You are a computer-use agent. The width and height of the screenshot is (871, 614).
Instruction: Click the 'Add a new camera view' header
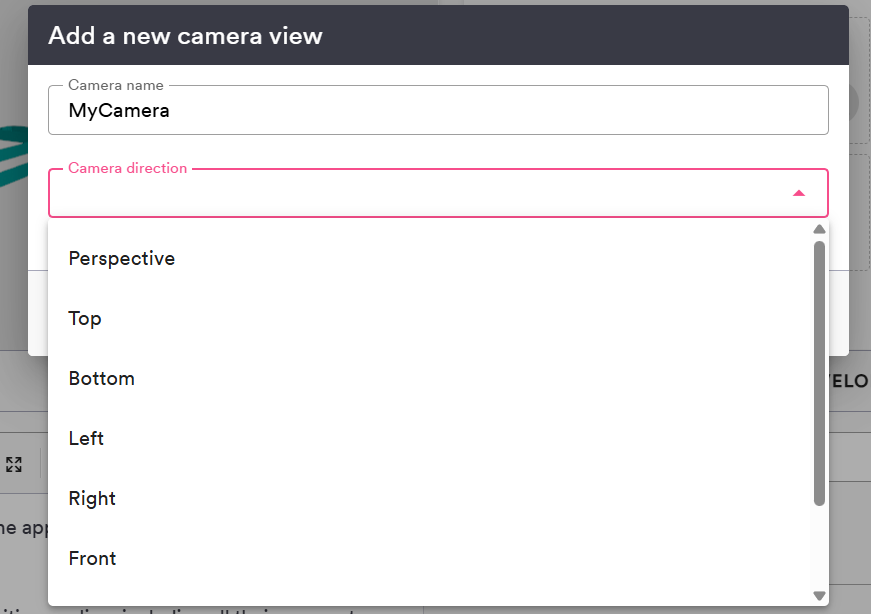tap(186, 36)
